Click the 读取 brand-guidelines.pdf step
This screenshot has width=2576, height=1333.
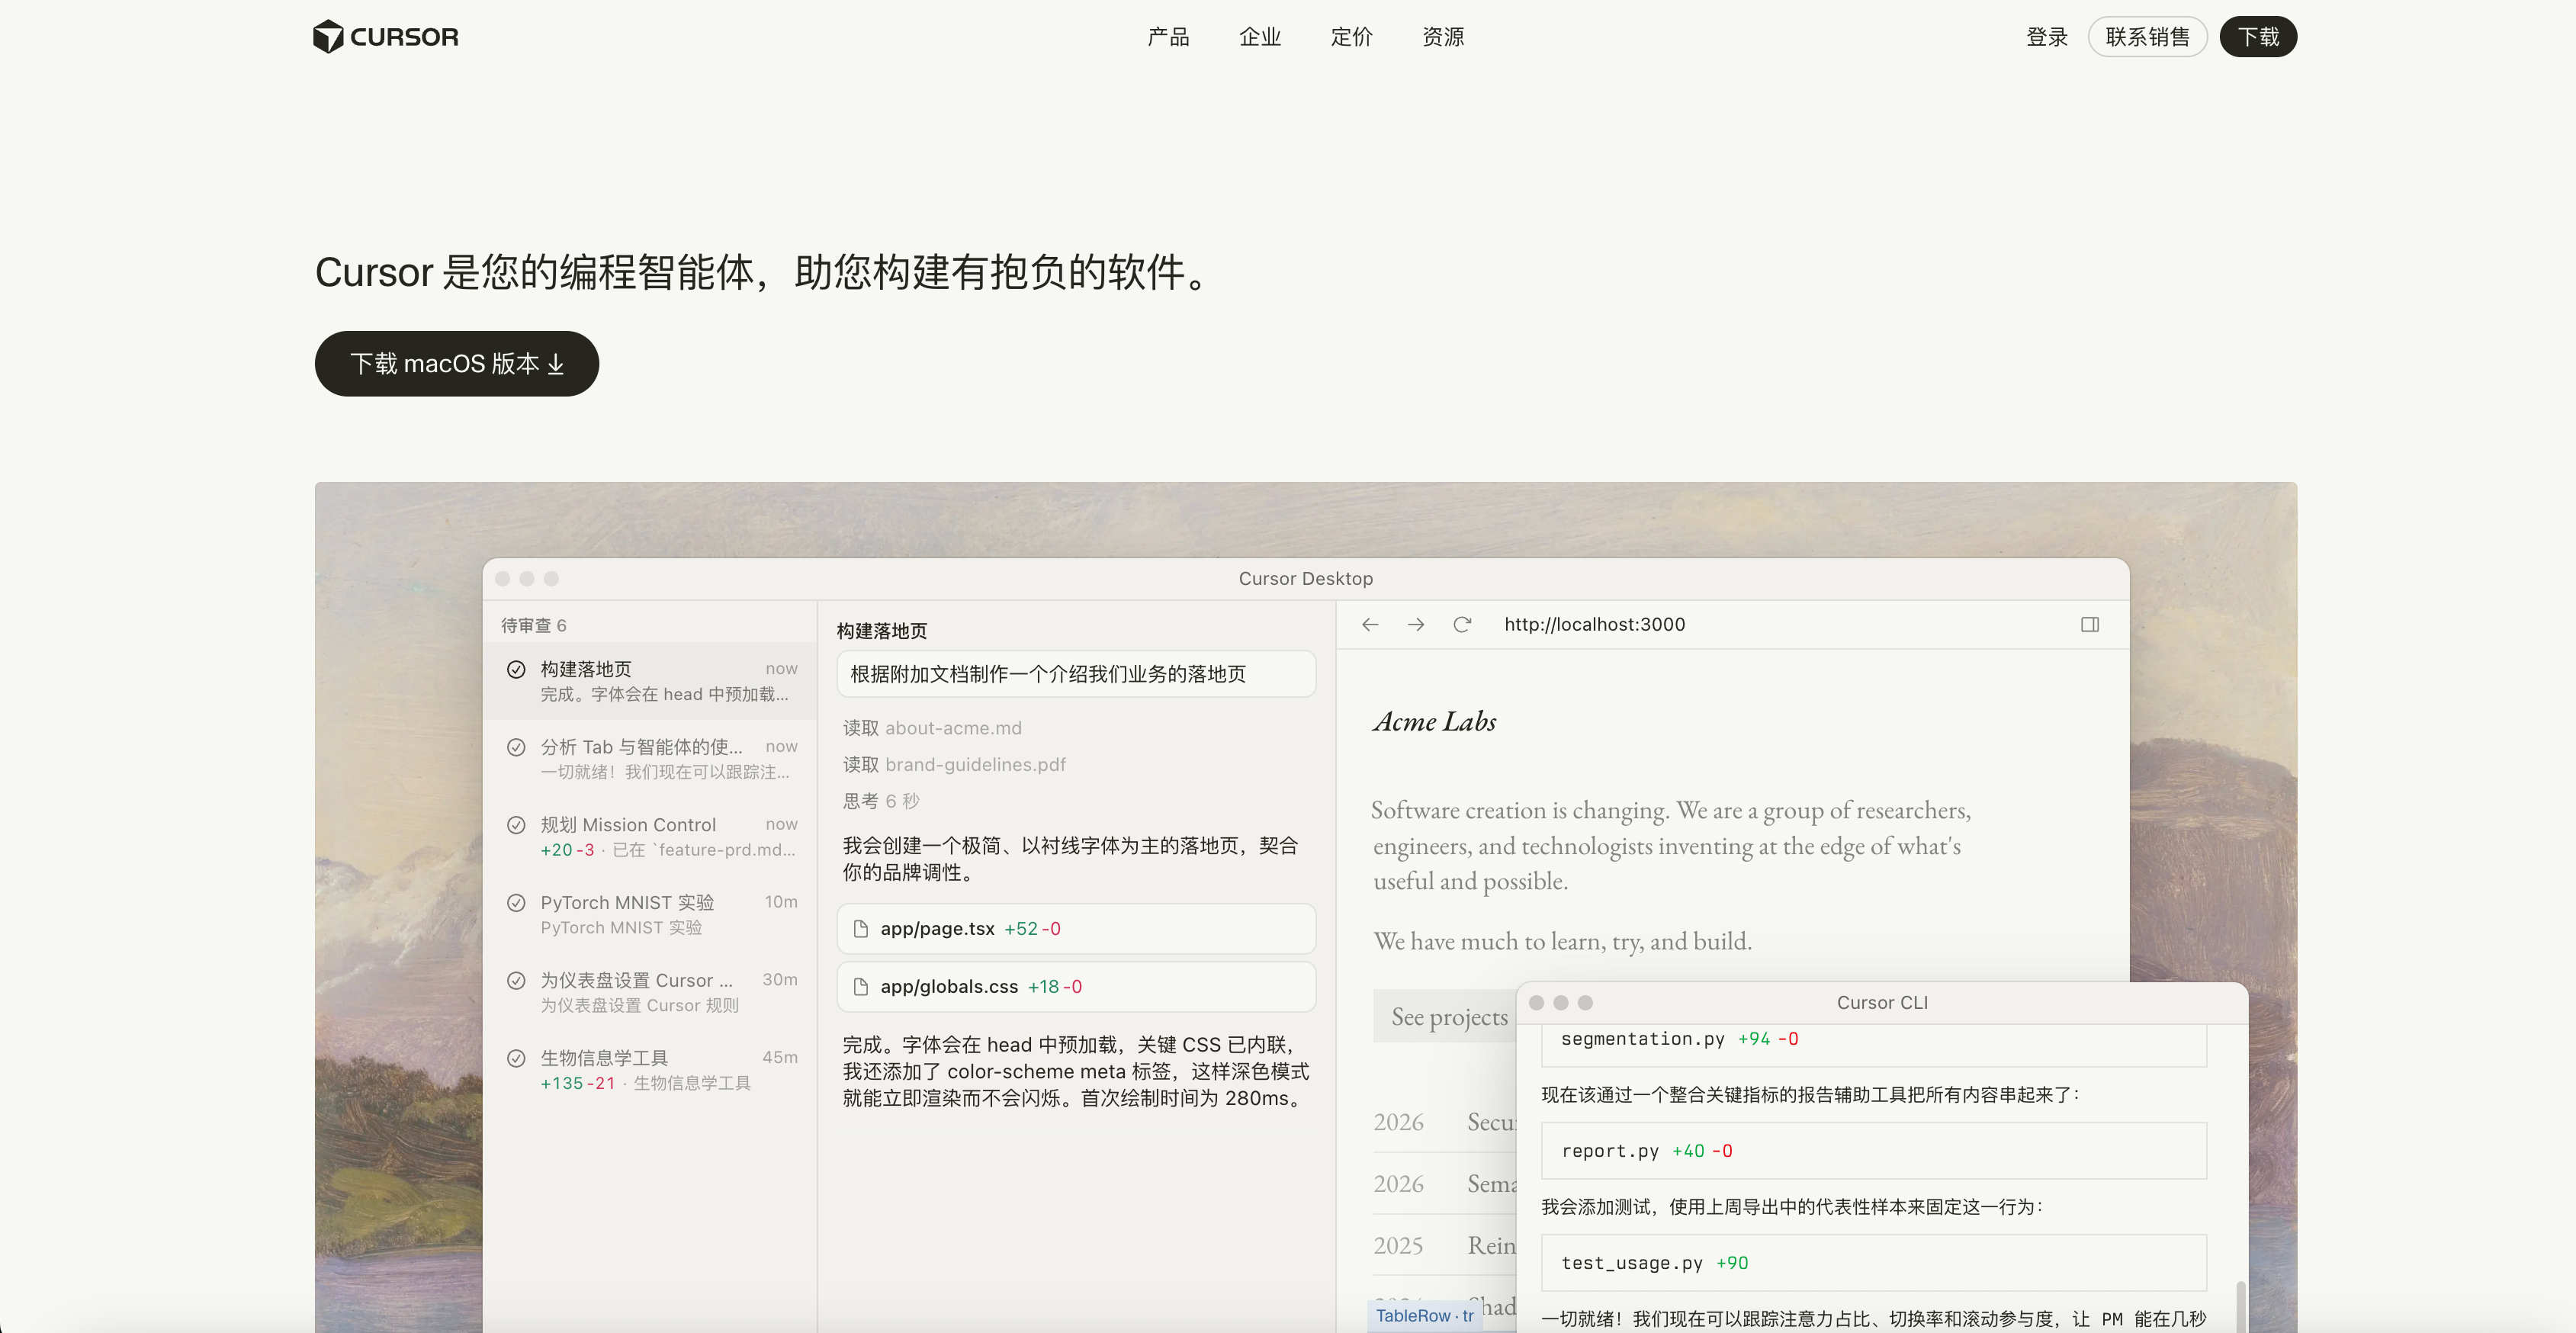(x=954, y=765)
